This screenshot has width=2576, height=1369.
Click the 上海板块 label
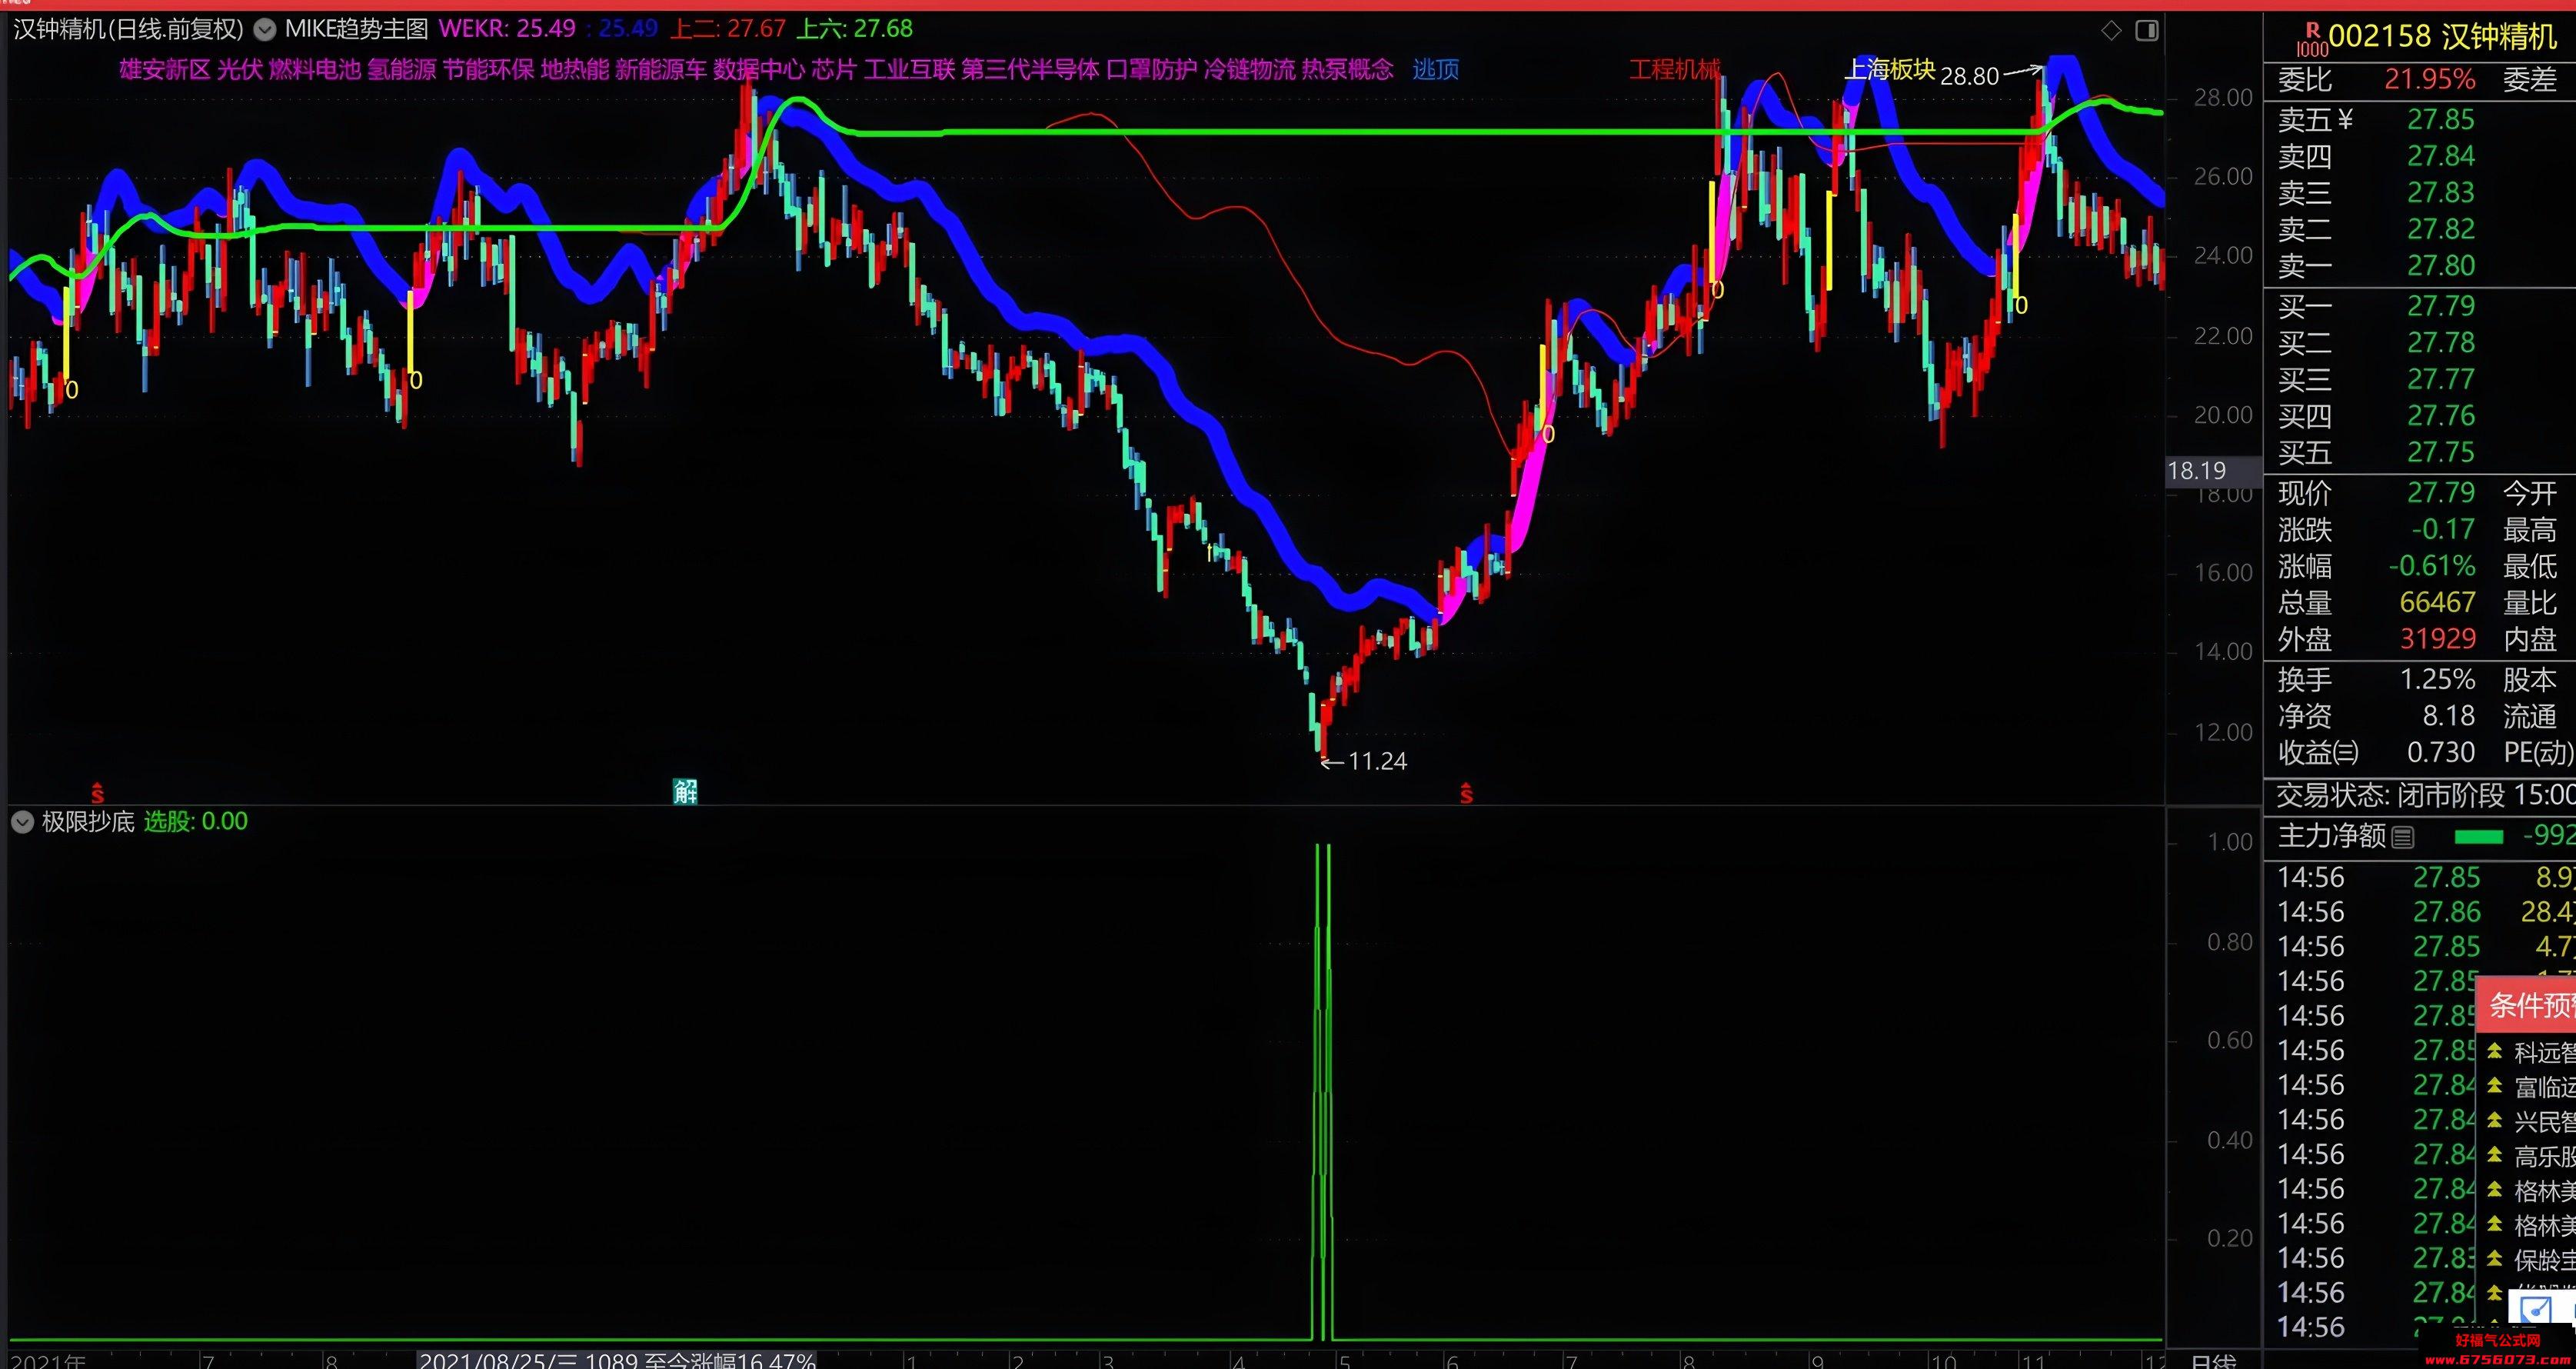(x=1889, y=69)
